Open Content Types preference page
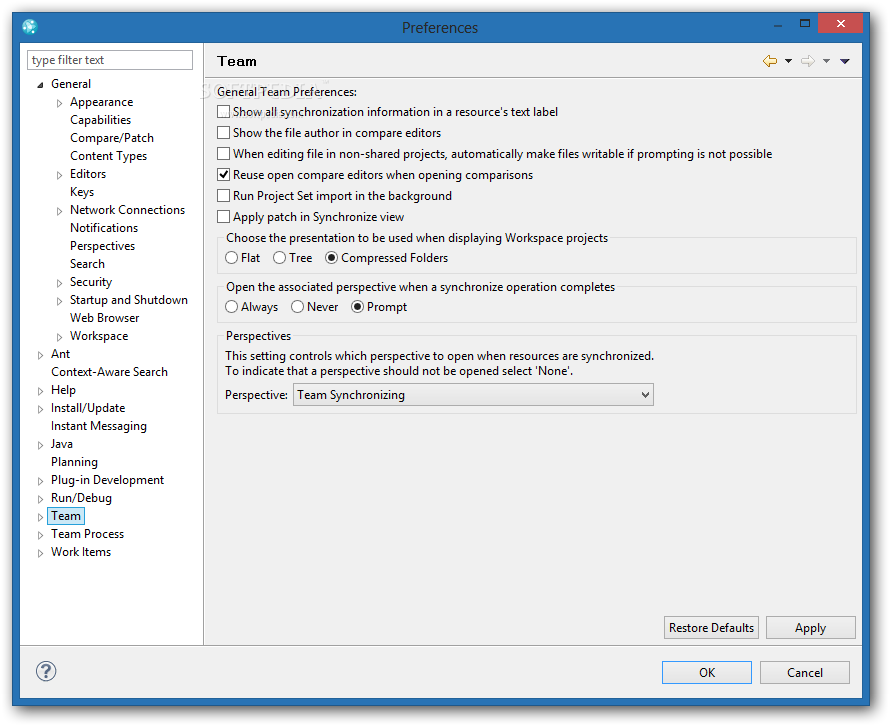This screenshot has width=890, height=726. click(108, 156)
